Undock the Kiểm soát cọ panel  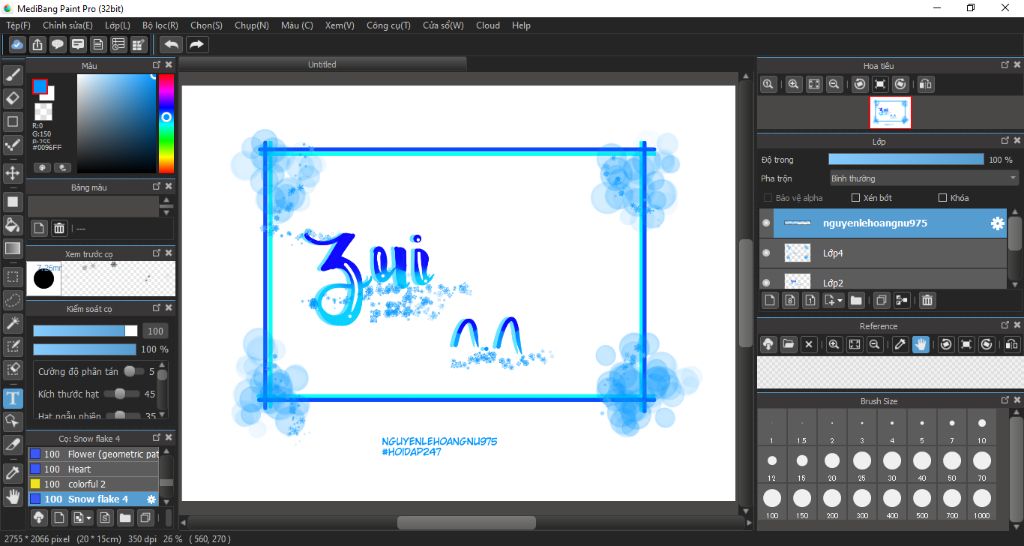coord(156,308)
